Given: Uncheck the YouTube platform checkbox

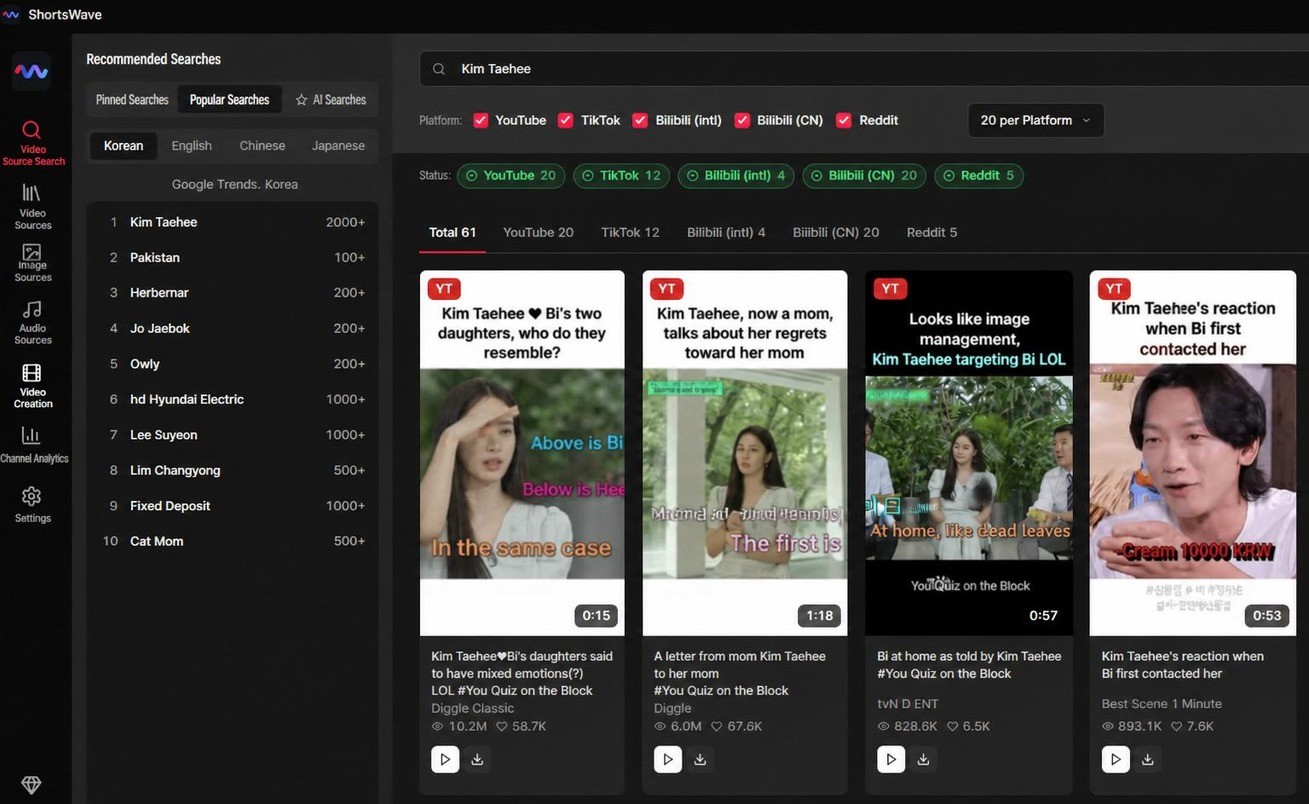Looking at the screenshot, I should [481, 120].
